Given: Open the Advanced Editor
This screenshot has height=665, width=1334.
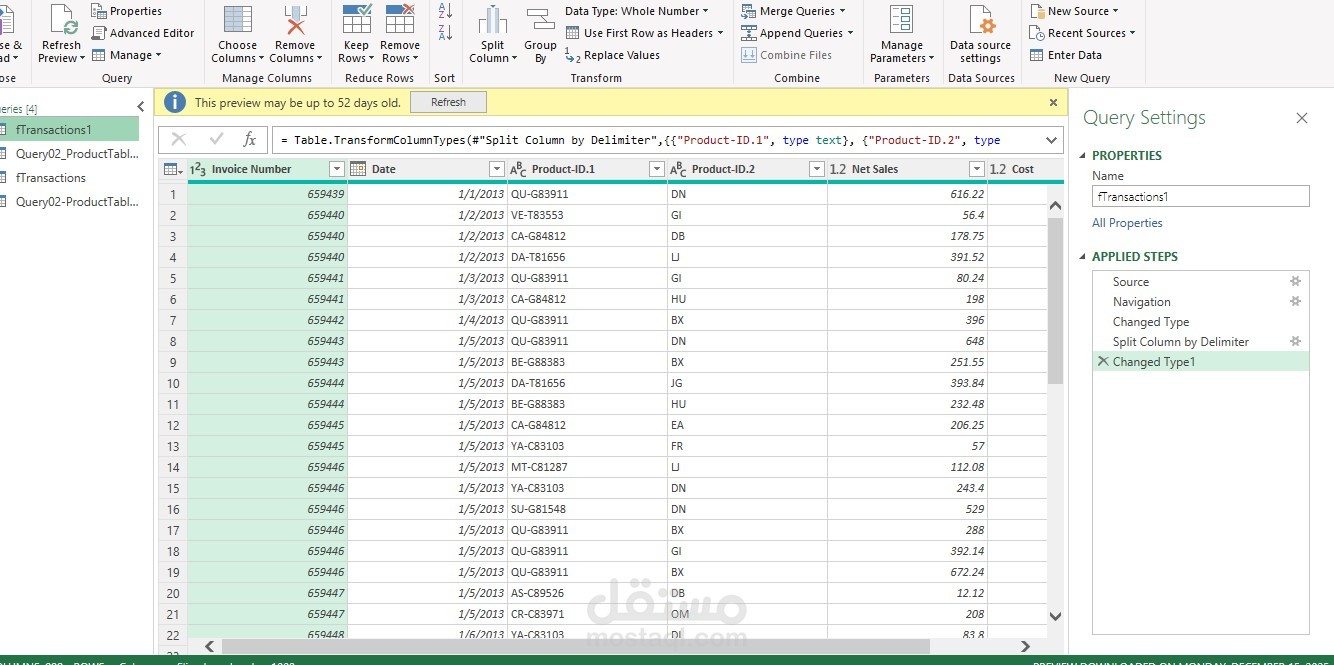Looking at the screenshot, I should 143,33.
